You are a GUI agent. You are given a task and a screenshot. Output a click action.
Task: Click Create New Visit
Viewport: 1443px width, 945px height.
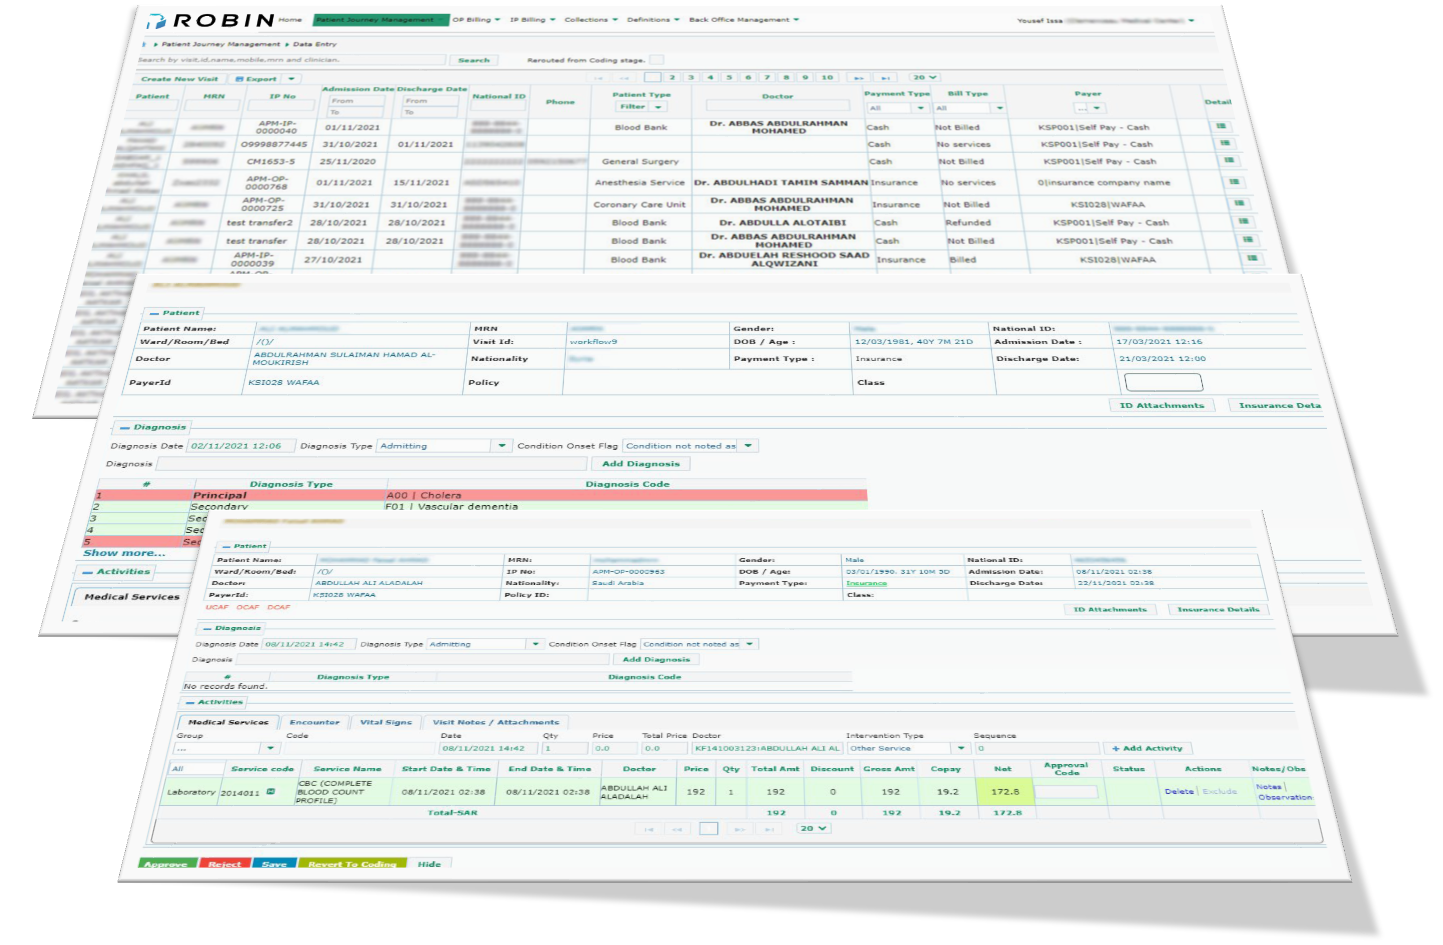(179, 79)
